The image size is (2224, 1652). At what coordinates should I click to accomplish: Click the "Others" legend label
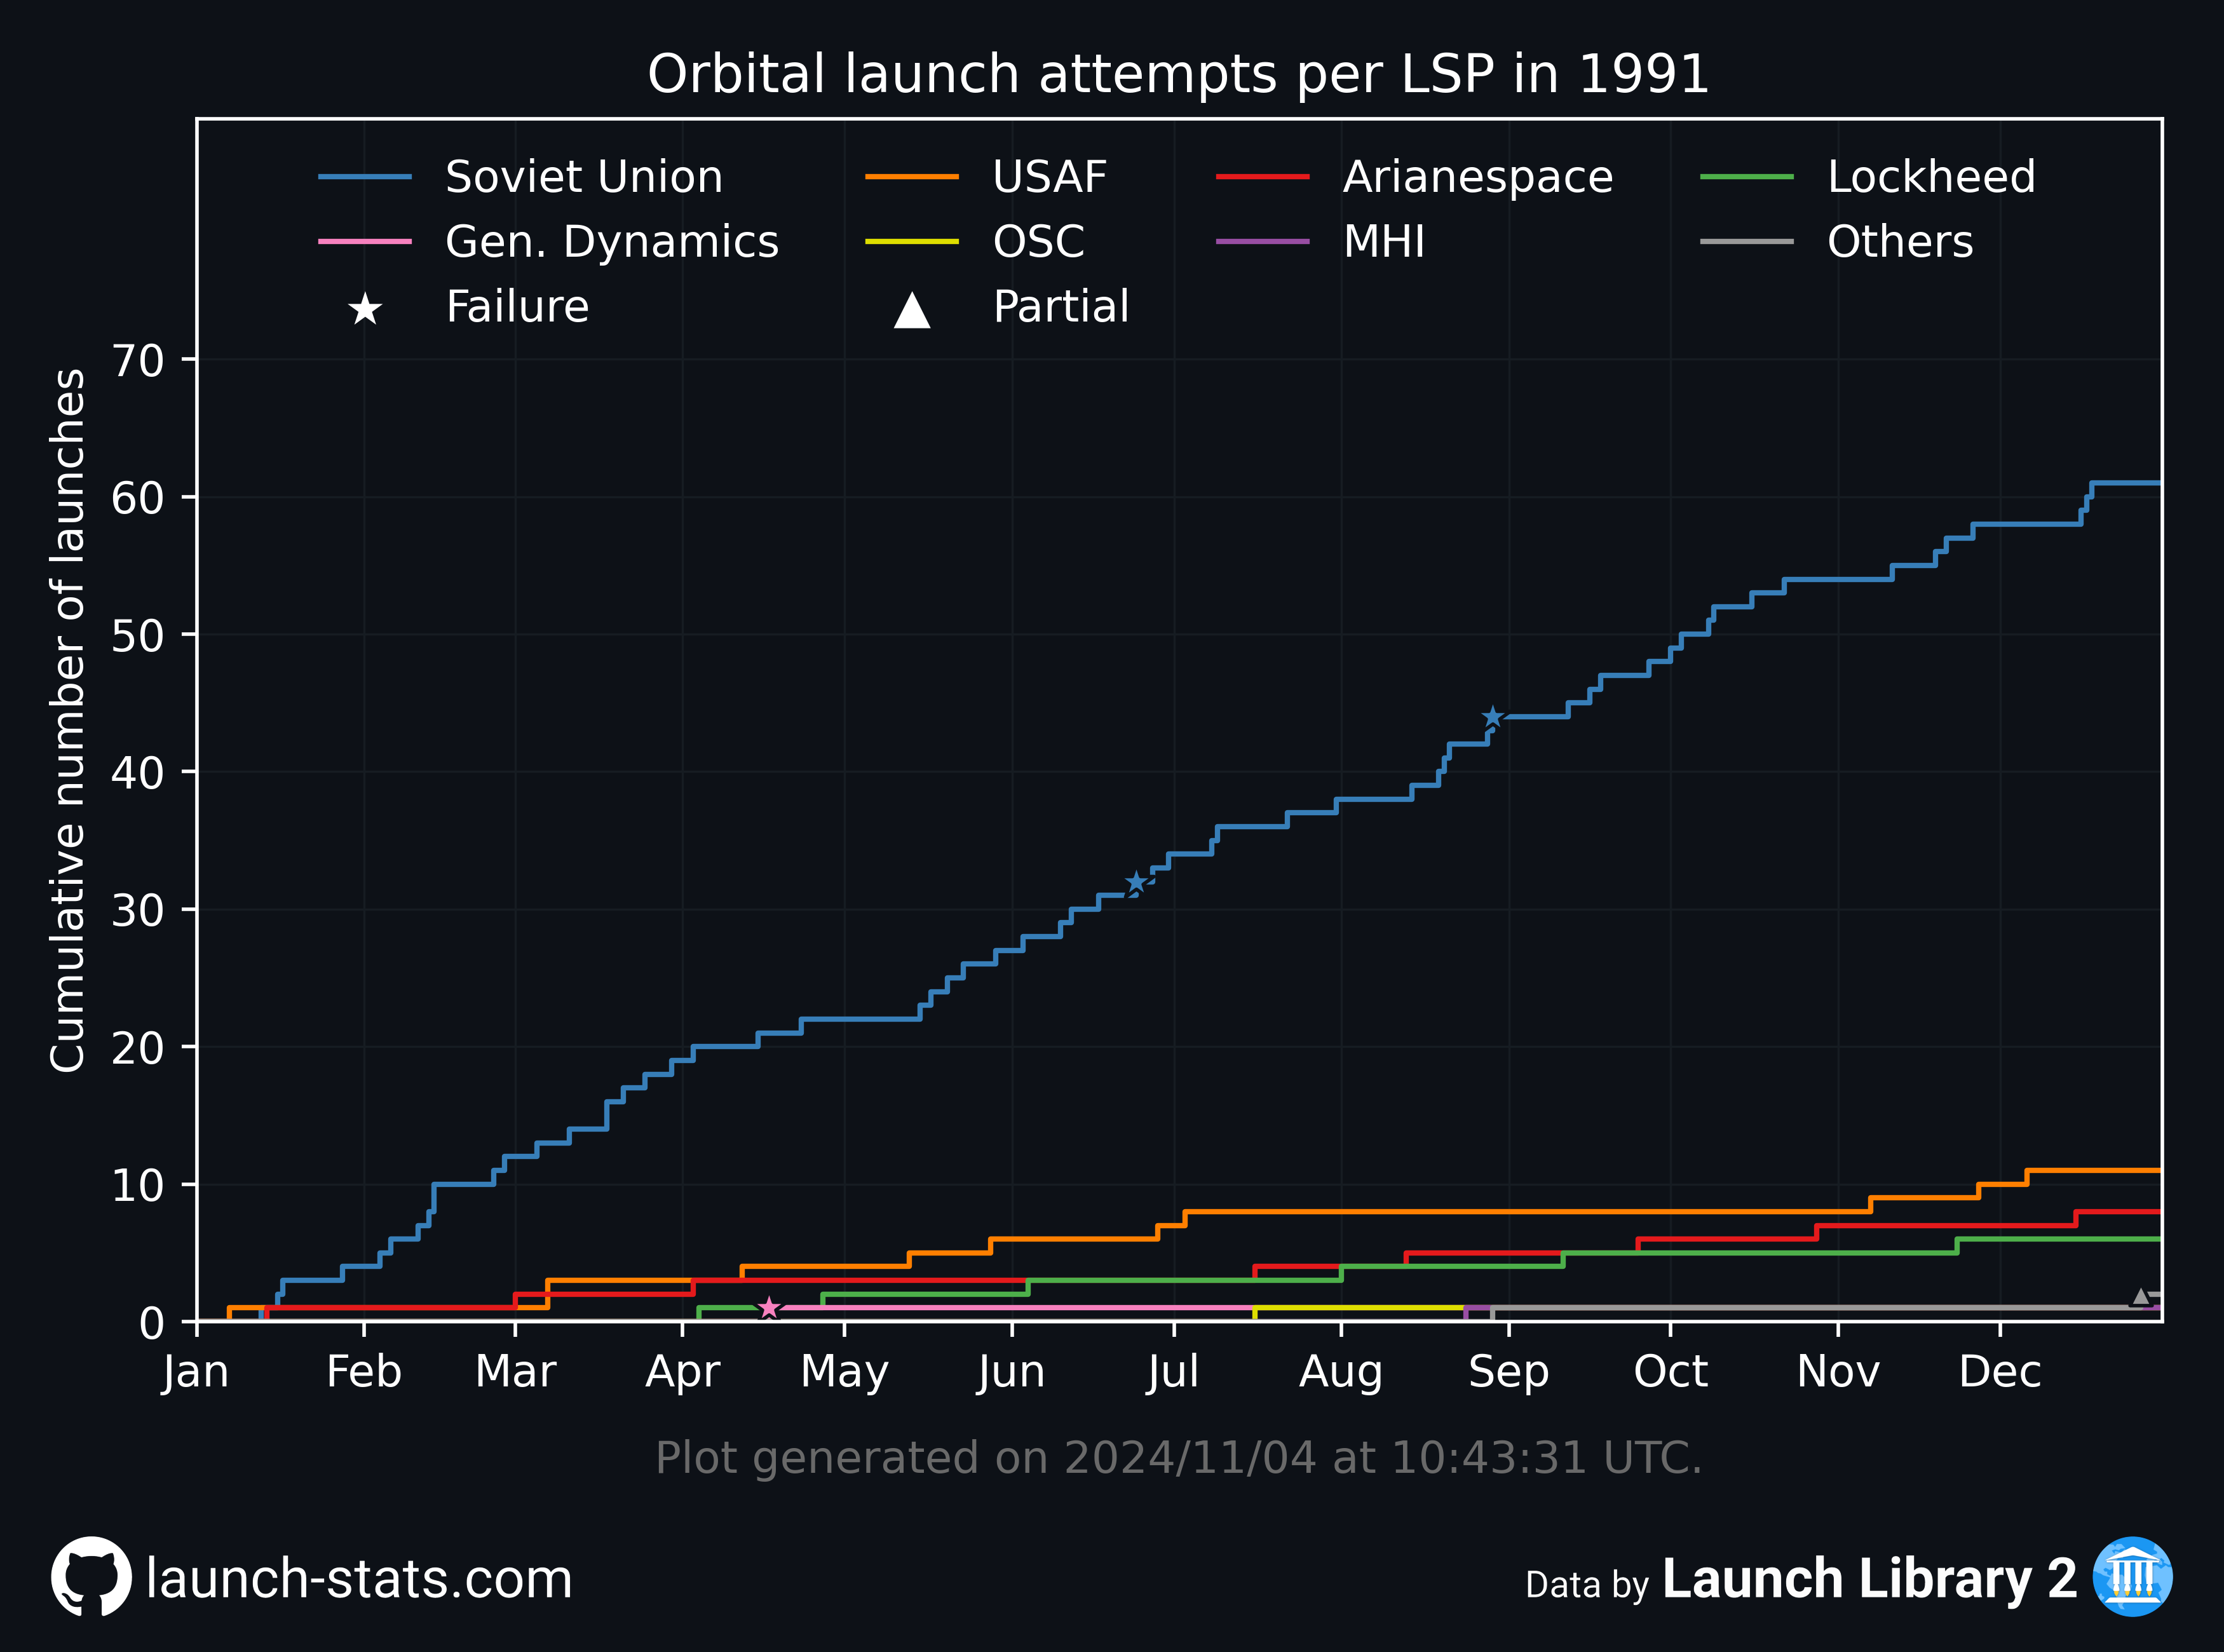coord(1900,242)
